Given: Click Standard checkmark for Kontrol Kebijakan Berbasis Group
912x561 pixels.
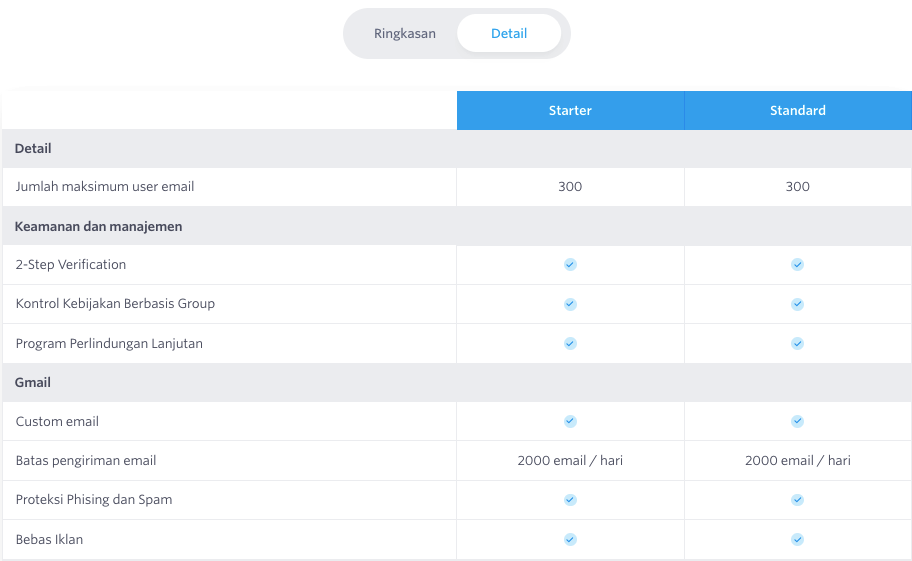Looking at the screenshot, I should click(x=797, y=304).
